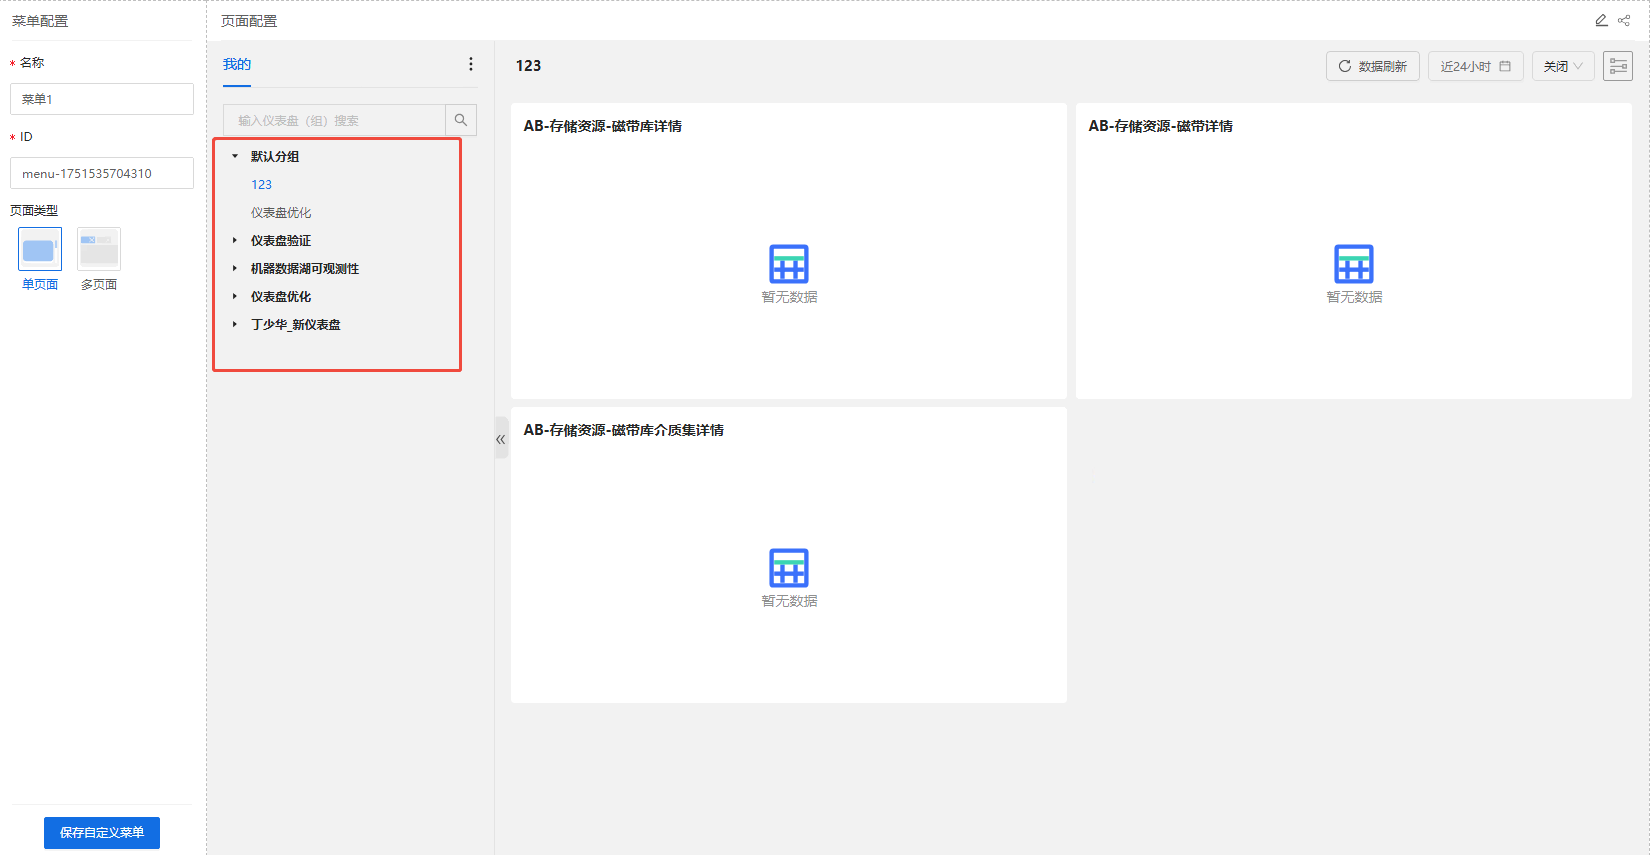
Task: Switch to the 我的 tab
Action: tap(237, 64)
